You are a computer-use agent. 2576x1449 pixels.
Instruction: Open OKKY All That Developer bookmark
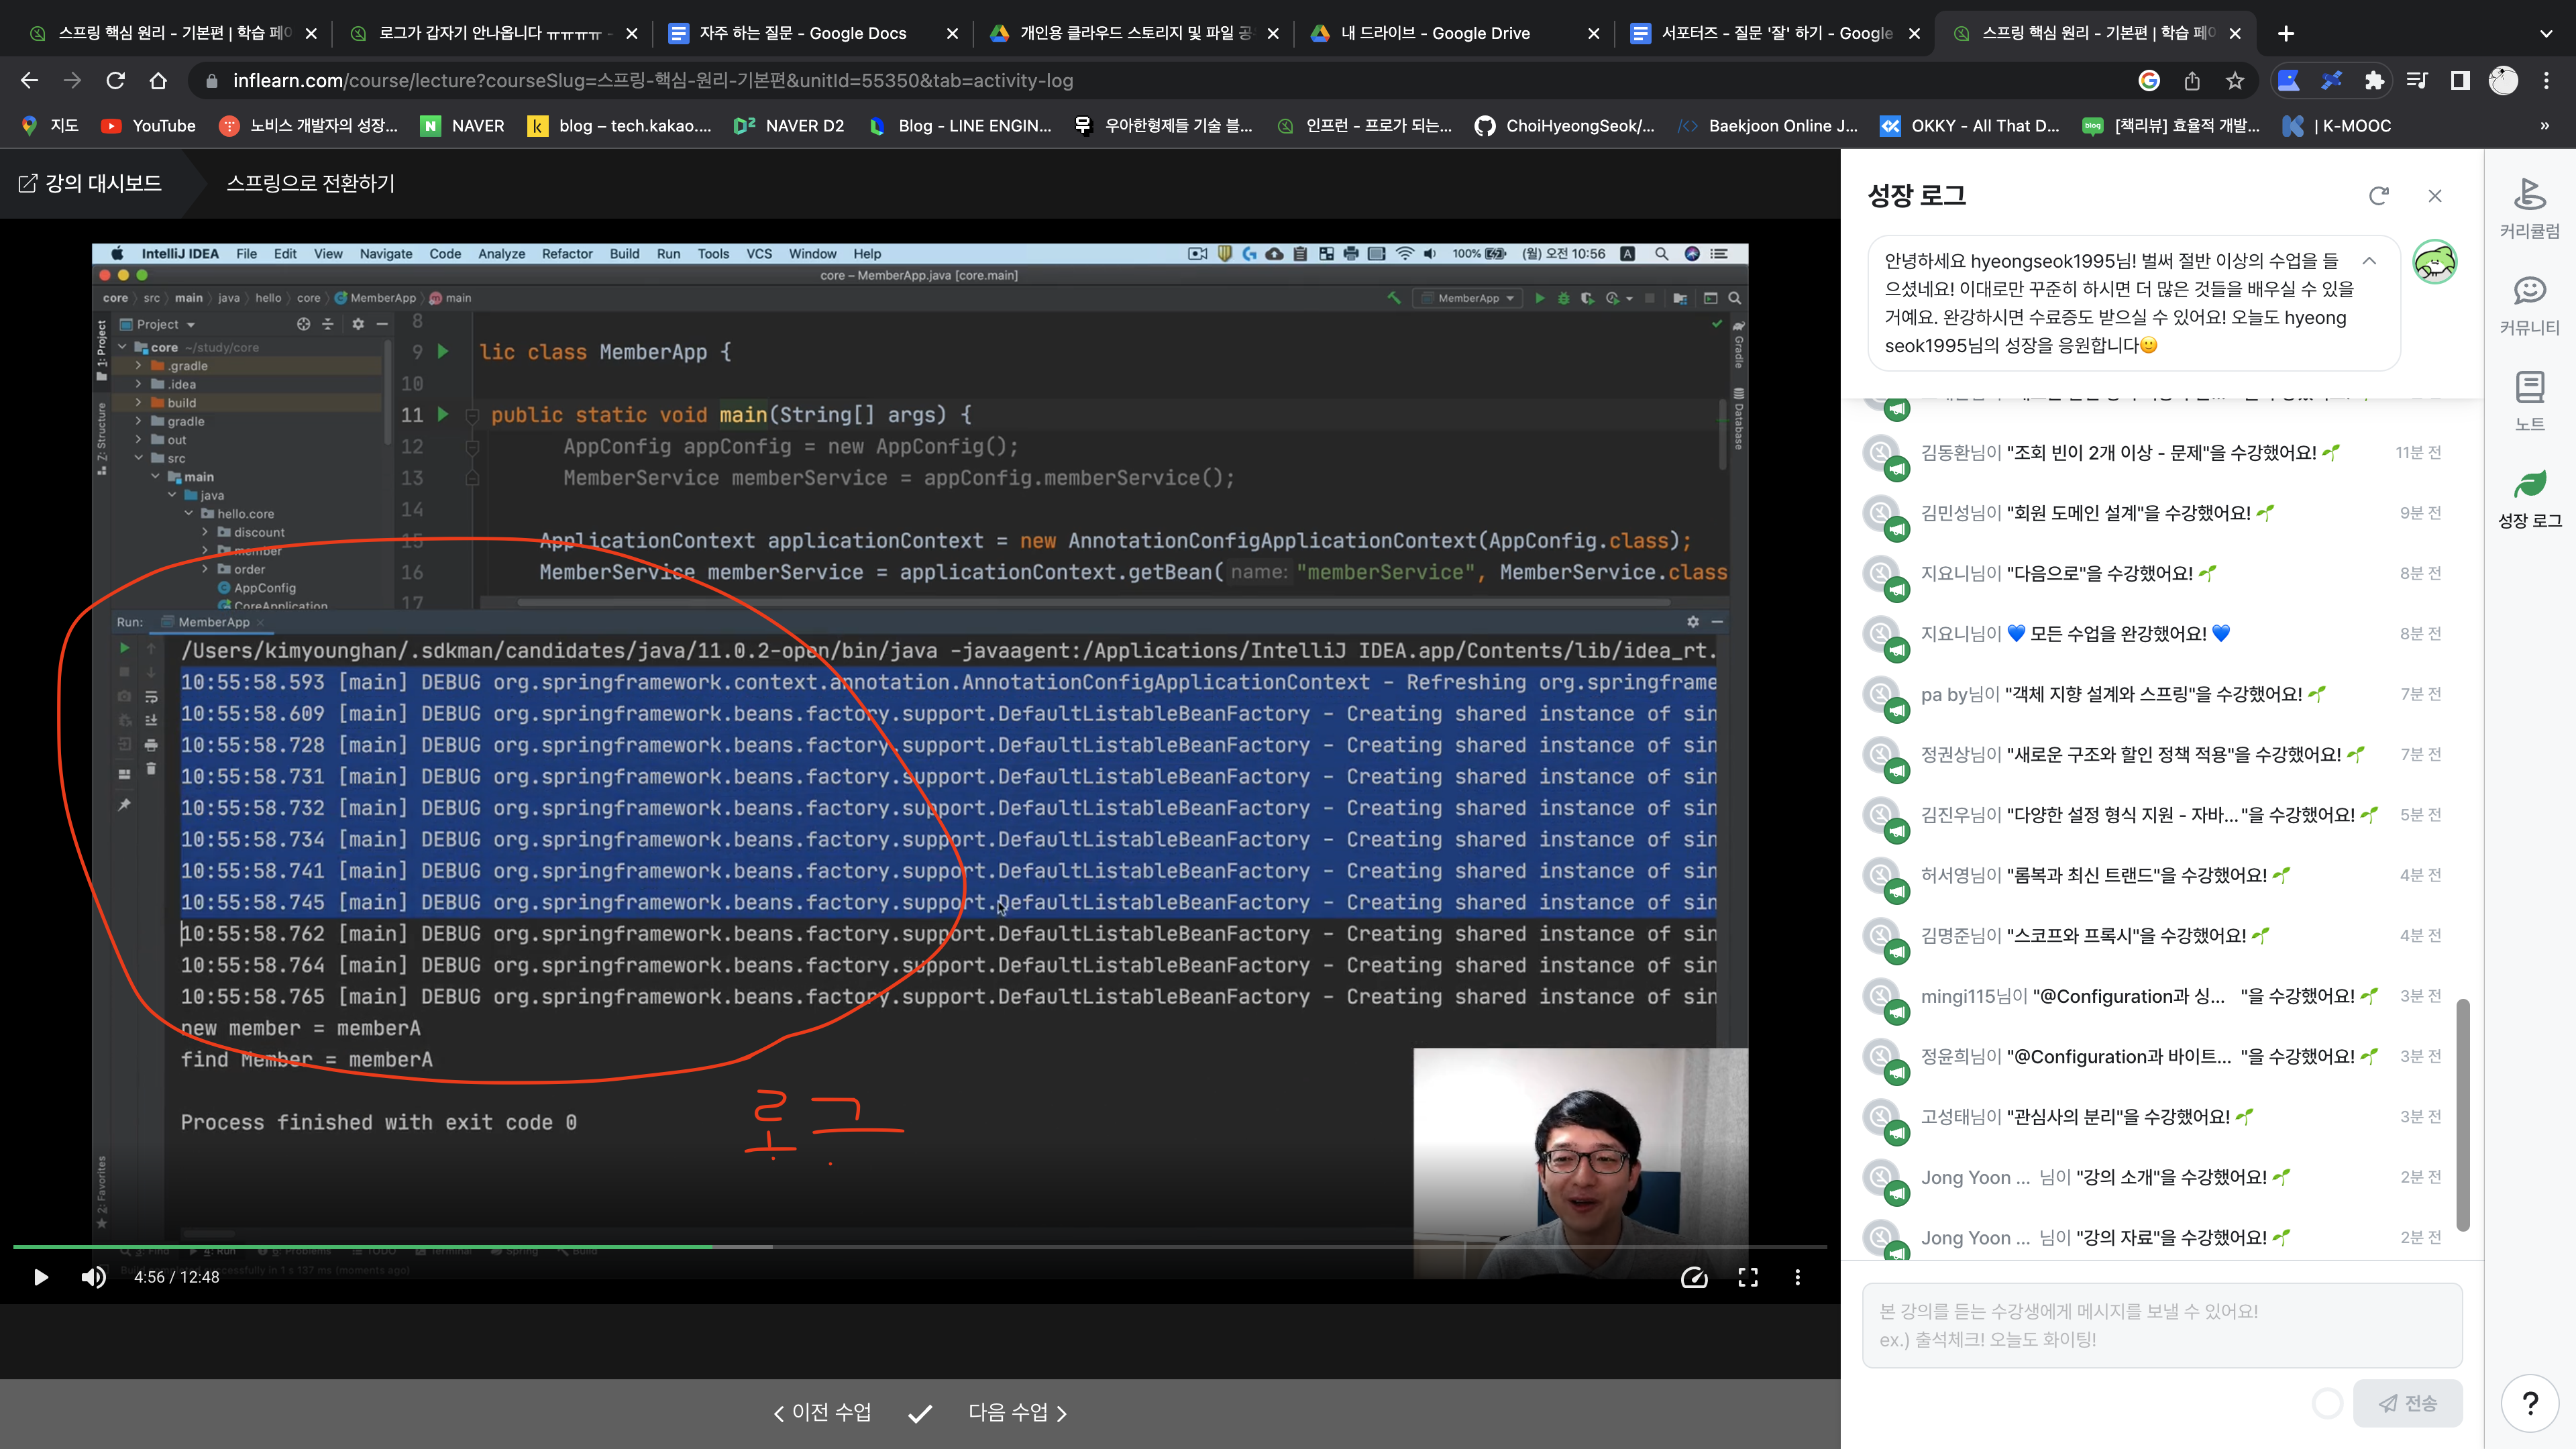(x=1969, y=126)
